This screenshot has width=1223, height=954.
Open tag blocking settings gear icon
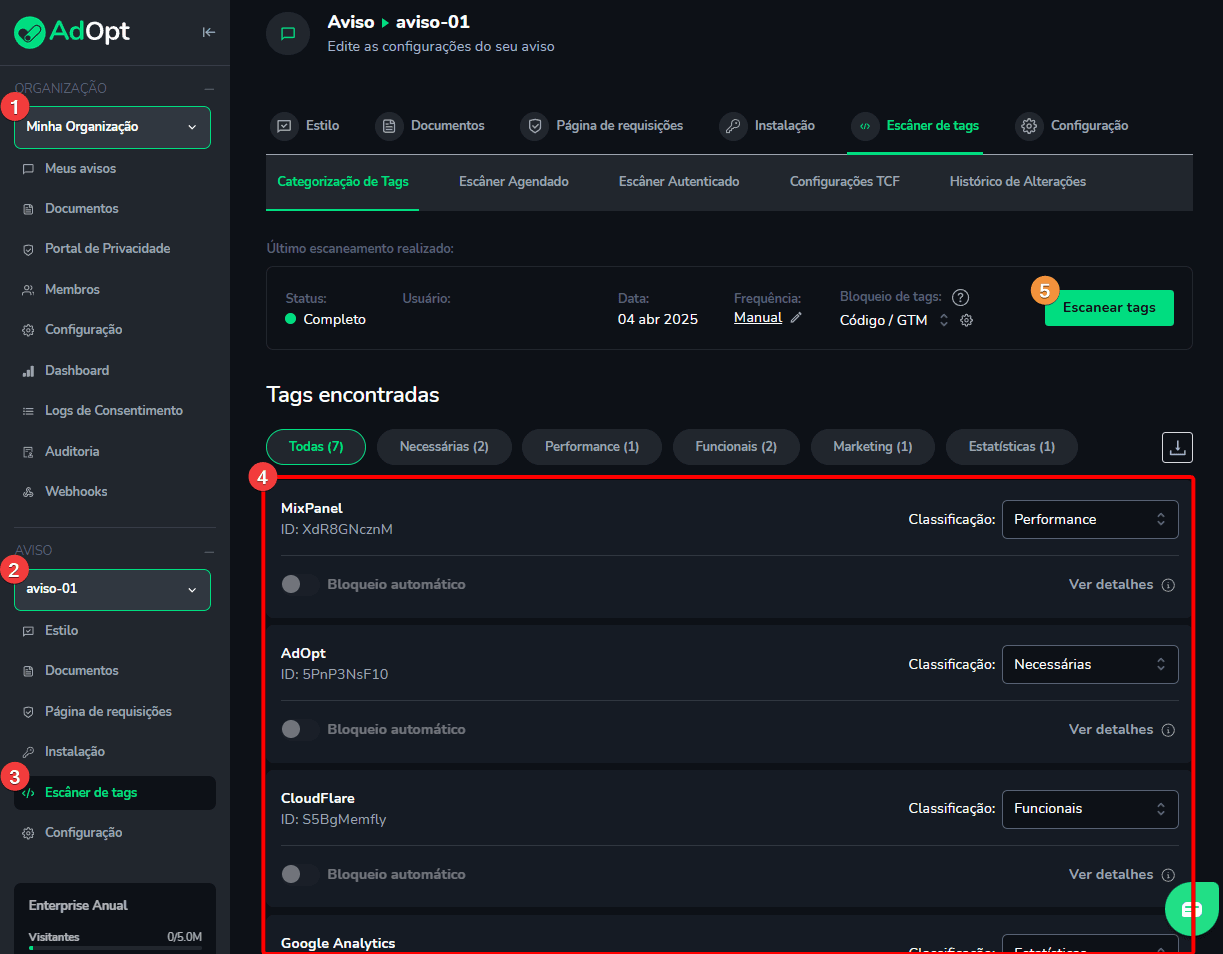(967, 320)
